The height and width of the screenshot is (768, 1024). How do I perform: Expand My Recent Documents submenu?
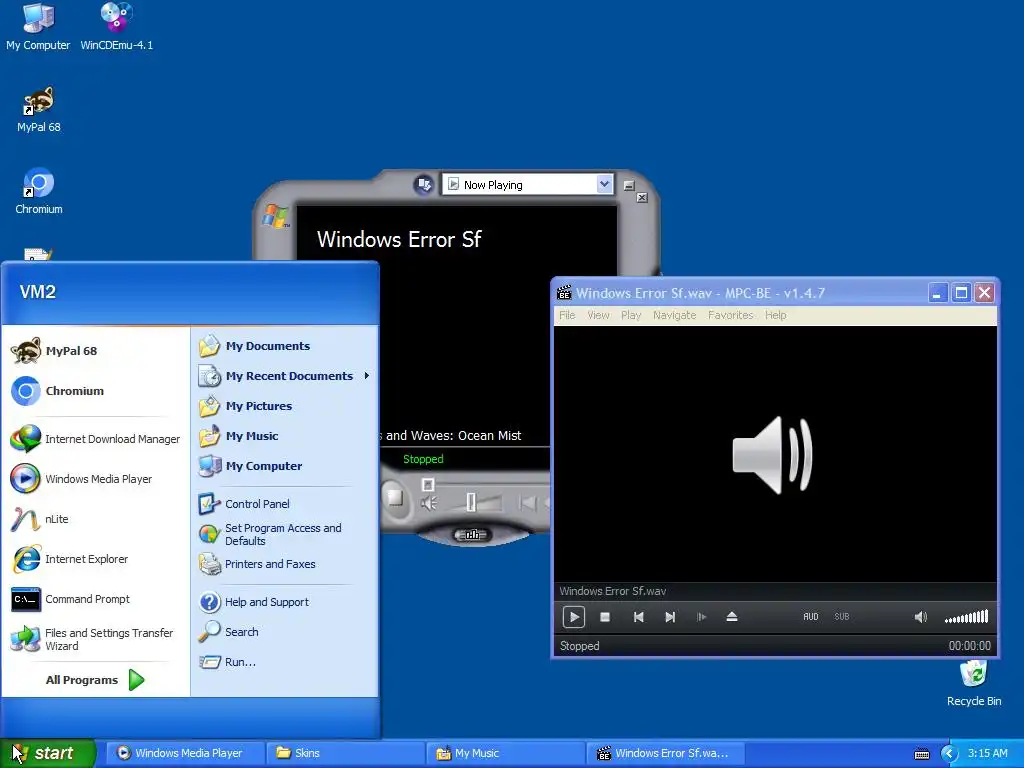pyautogui.click(x=284, y=376)
